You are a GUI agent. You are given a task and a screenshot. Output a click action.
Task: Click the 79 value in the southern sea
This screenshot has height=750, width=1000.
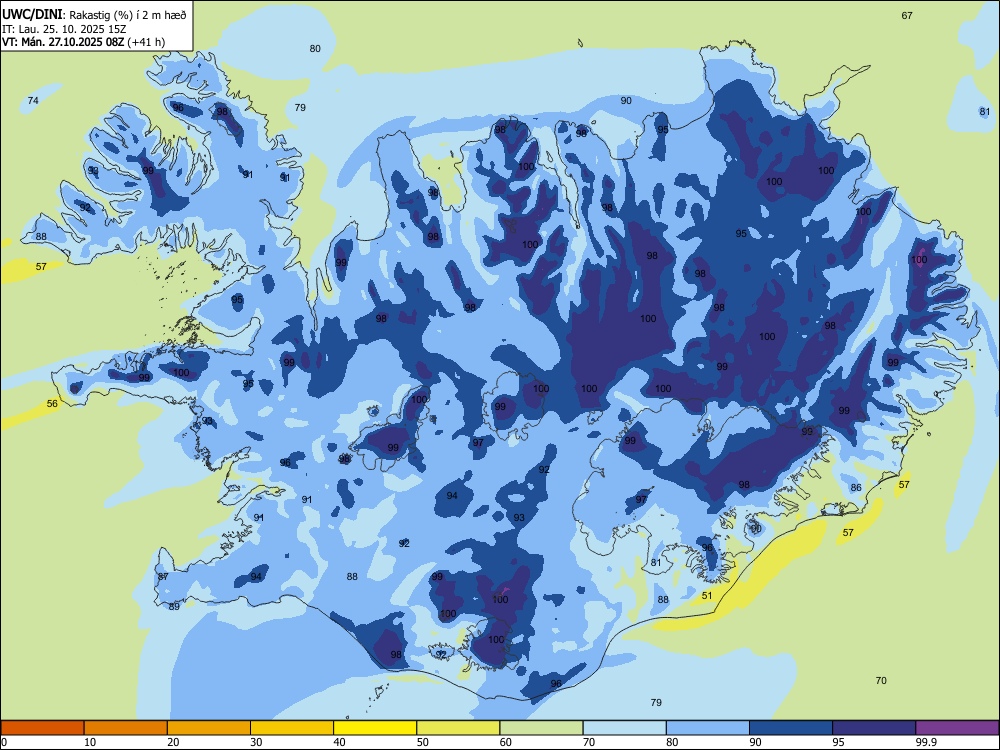[656, 702]
